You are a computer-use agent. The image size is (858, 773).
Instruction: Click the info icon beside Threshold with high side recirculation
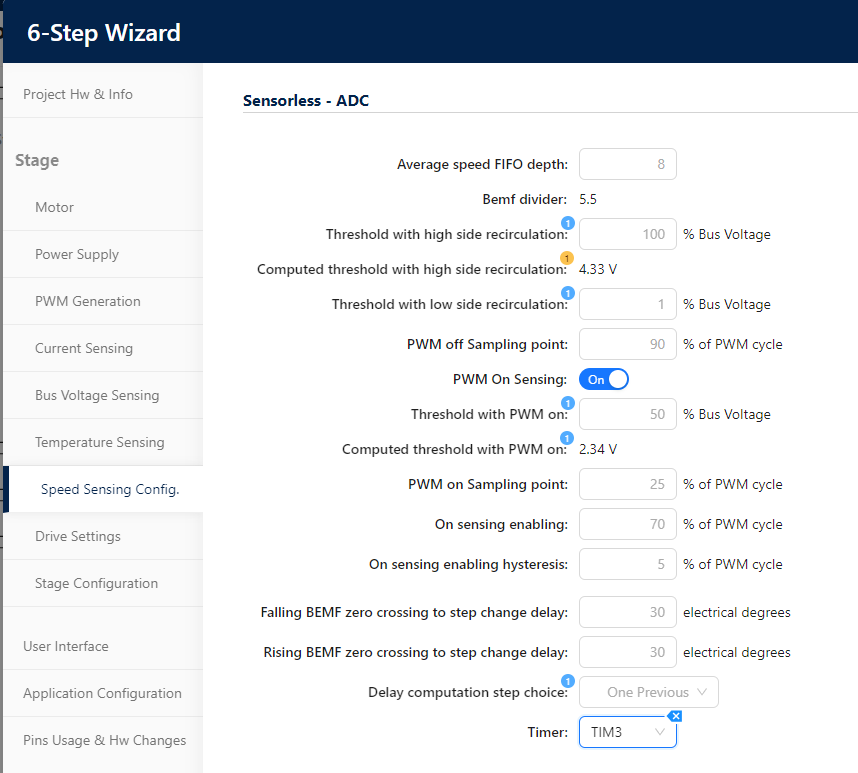click(568, 224)
